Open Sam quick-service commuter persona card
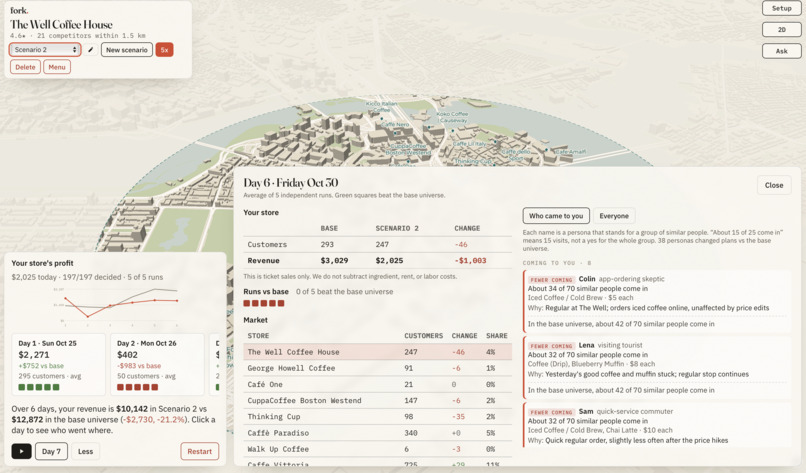 (656, 426)
